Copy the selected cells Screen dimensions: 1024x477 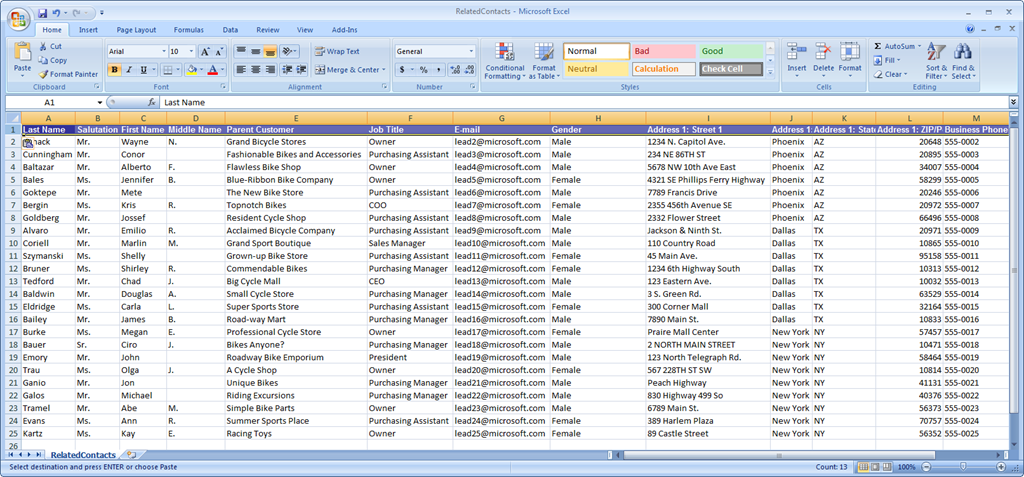click(52, 60)
